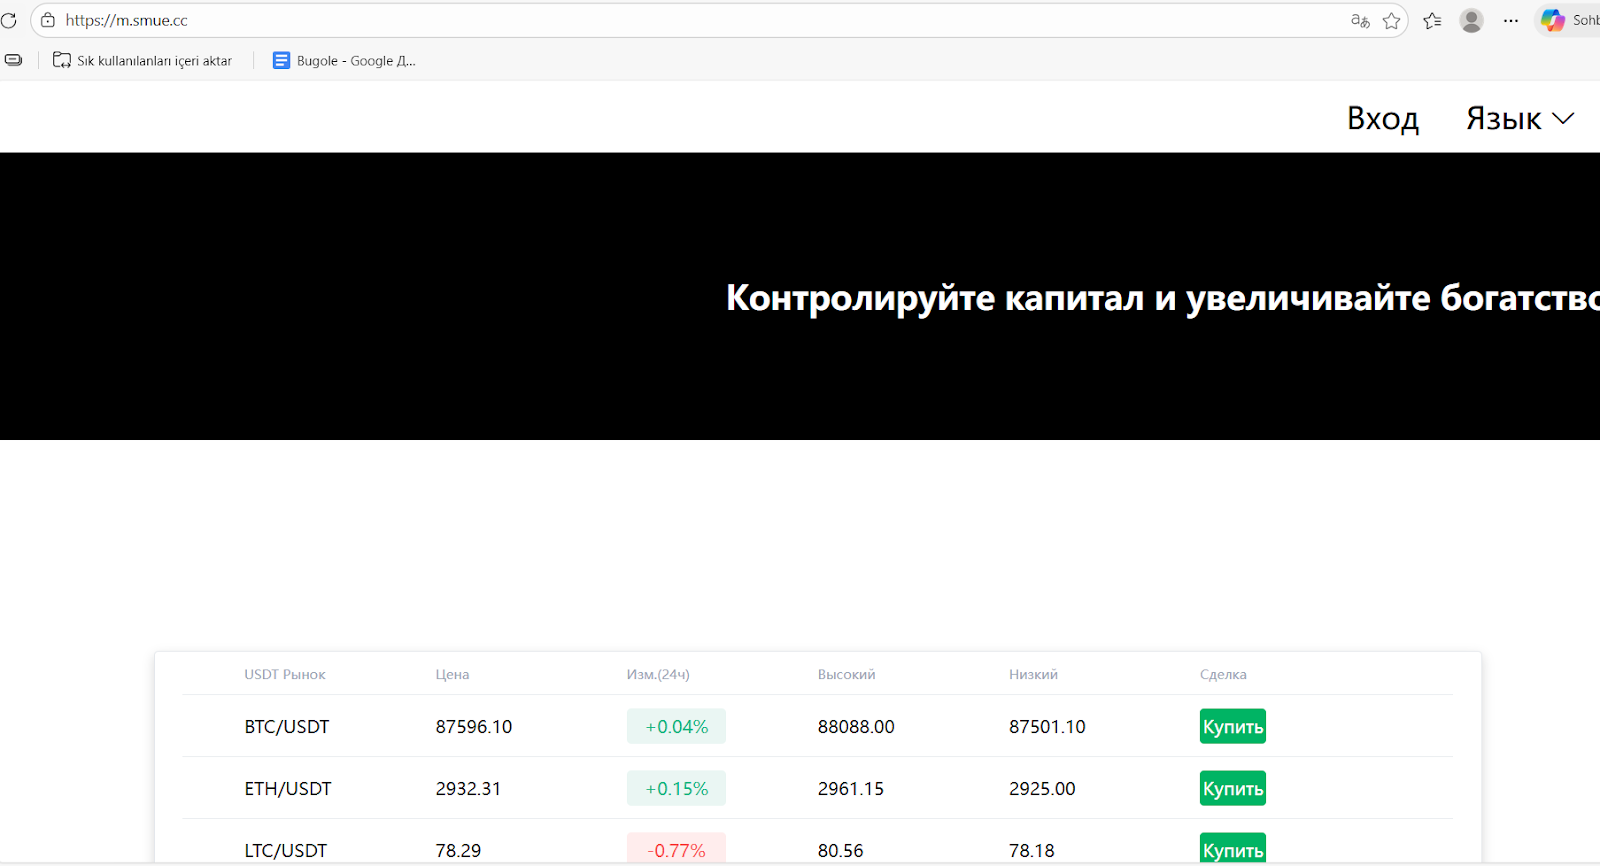Click the +0.15% change badge
This screenshot has width=1600, height=866.
676,789
